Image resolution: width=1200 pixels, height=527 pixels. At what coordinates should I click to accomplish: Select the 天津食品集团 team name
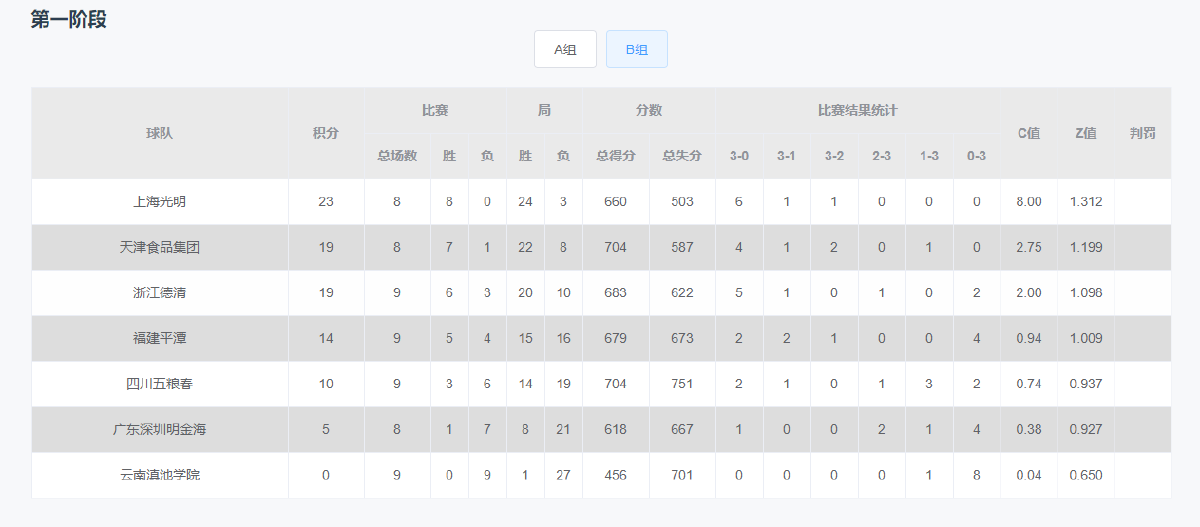pos(160,247)
